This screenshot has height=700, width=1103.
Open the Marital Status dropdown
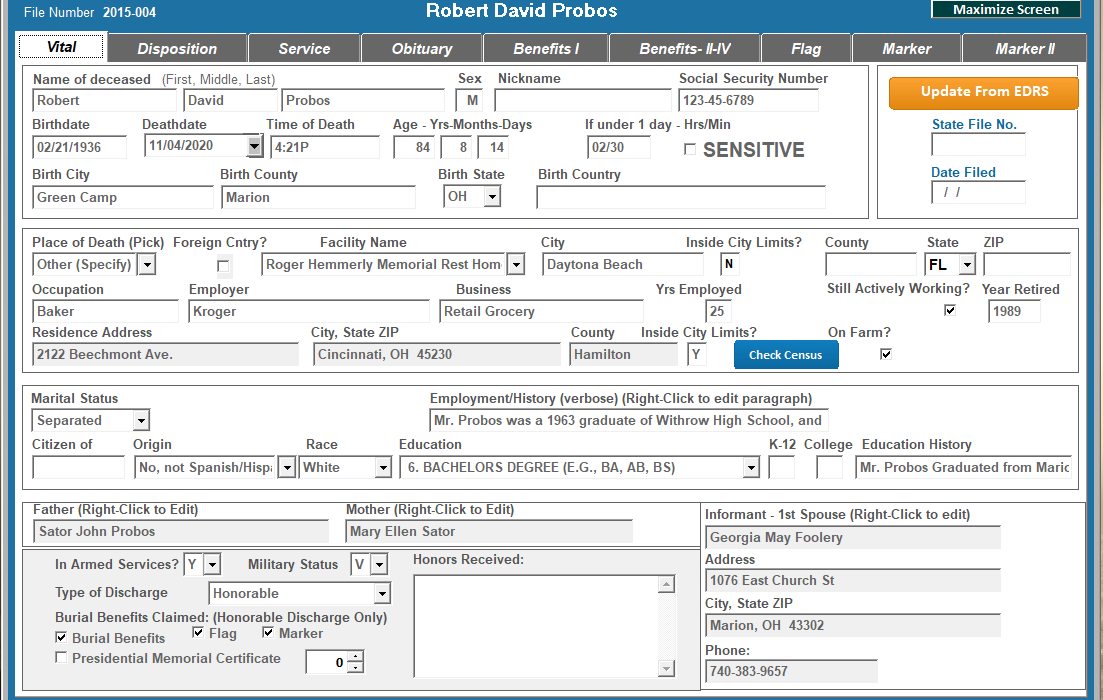pos(141,421)
